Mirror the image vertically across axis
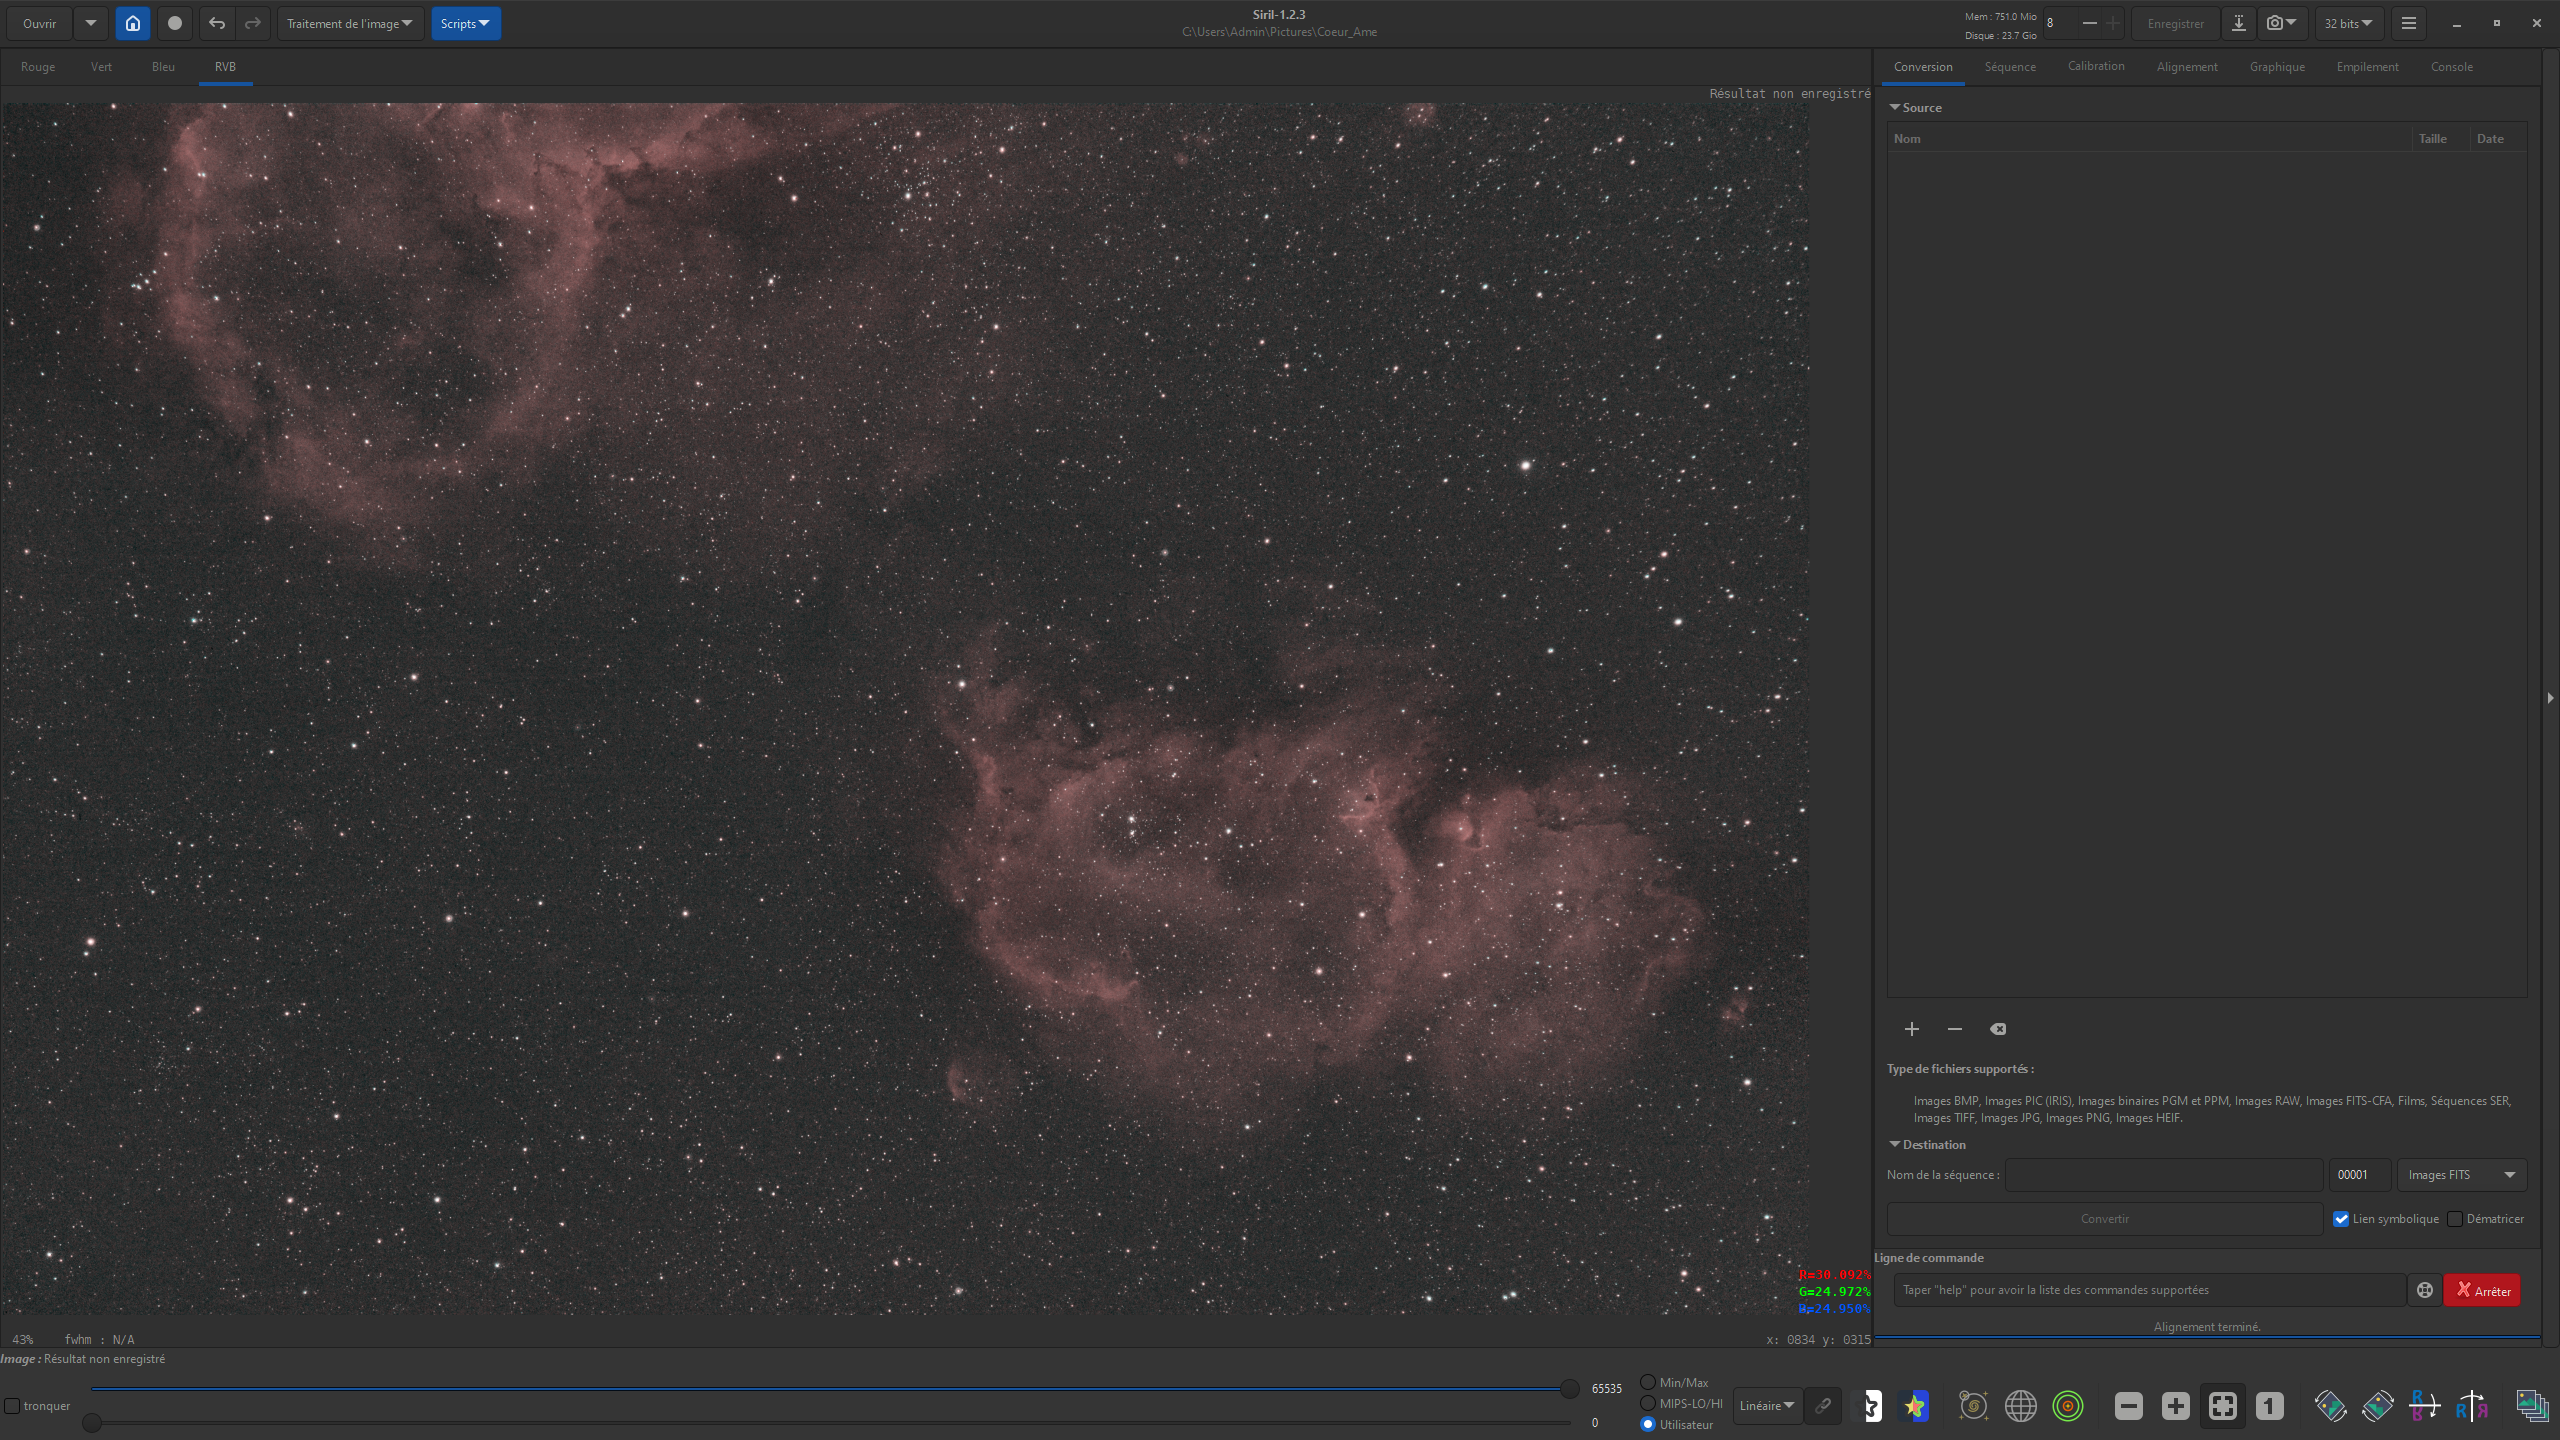 pyautogui.click(x=2471, y=1406)
